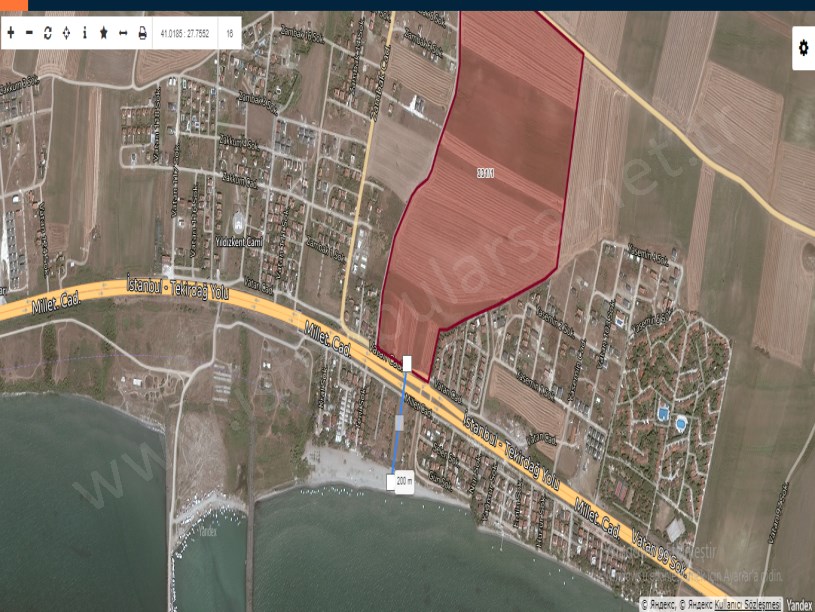Click the parcel number label 33/11
This screenshot has width=815, height=612.
tap(486, 171)
